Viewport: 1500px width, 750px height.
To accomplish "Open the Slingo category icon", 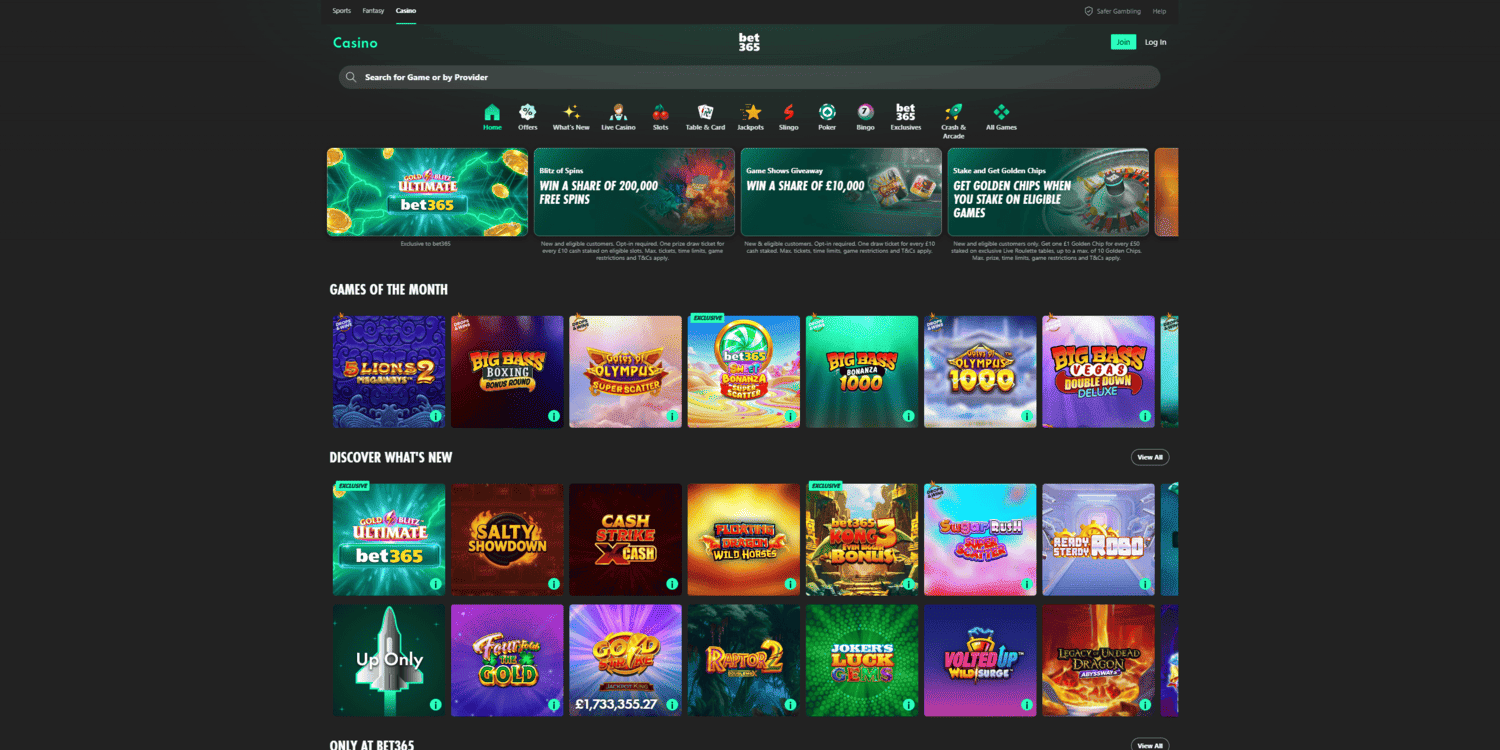I will (x=788, y=113).
